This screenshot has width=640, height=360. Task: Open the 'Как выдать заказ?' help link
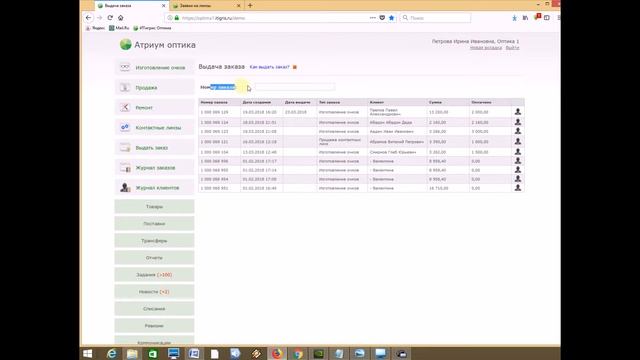pyautogui.click(x=269, y=67)
